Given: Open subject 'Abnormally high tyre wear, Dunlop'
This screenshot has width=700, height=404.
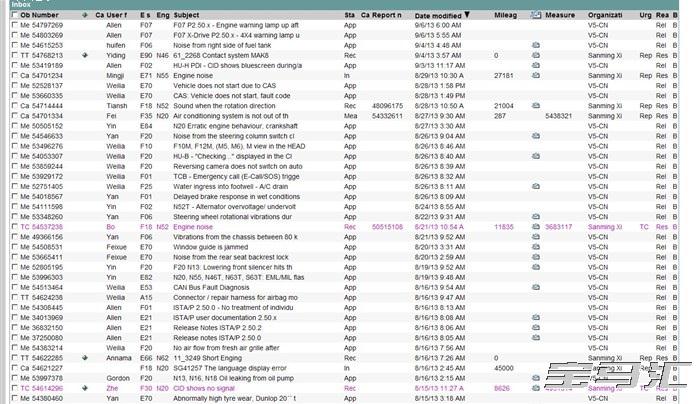Looking at the screenshot, I should point(234,398).
